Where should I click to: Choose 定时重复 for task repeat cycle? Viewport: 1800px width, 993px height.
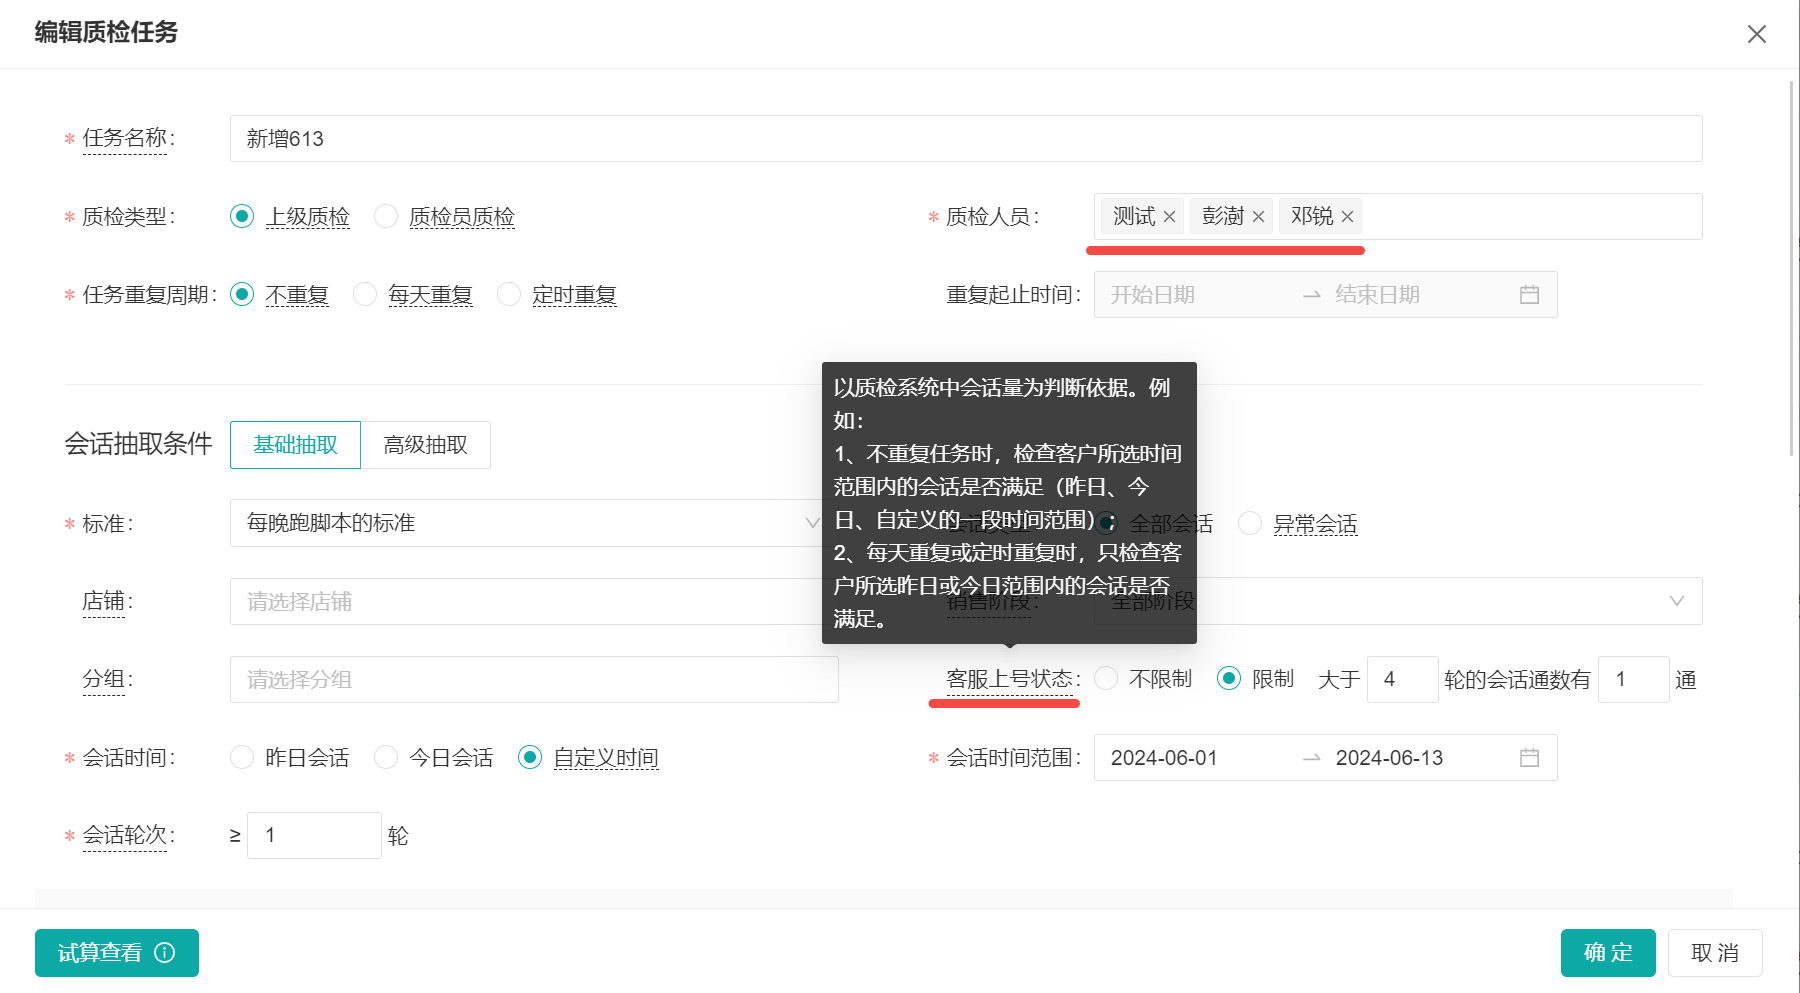point(509,295)
